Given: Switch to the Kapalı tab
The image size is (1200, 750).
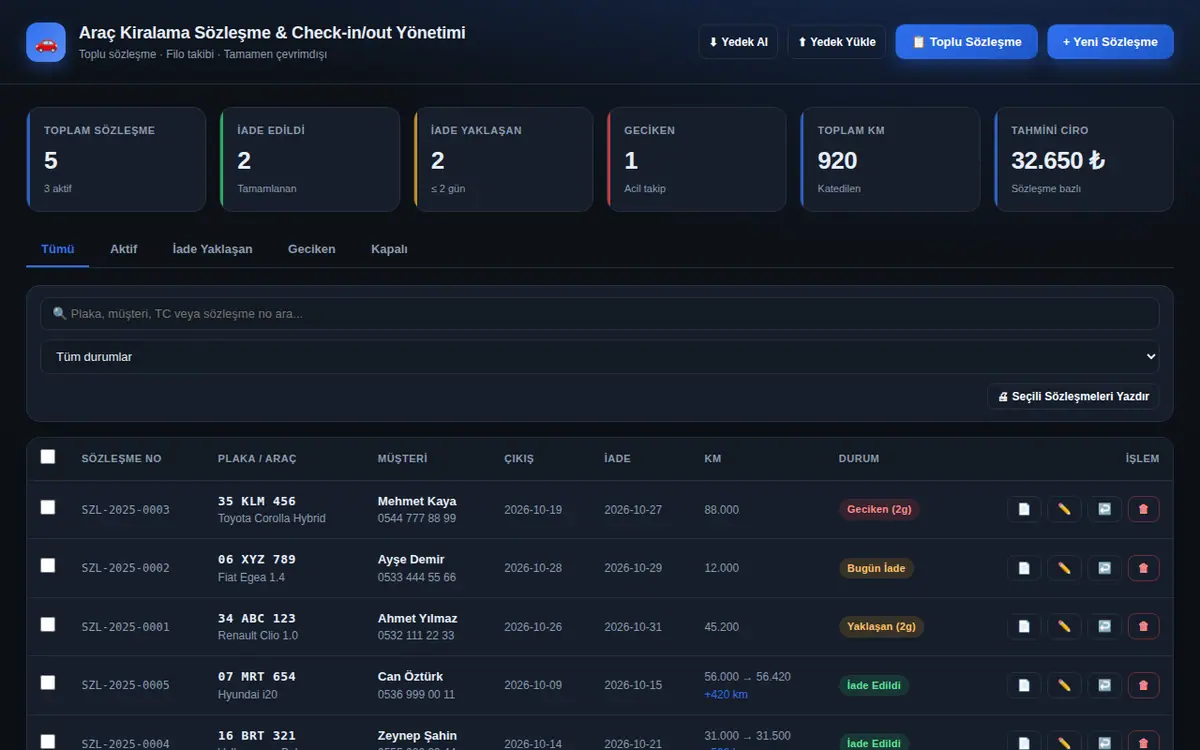Looking at the screenshot, I should pos(389,249).
